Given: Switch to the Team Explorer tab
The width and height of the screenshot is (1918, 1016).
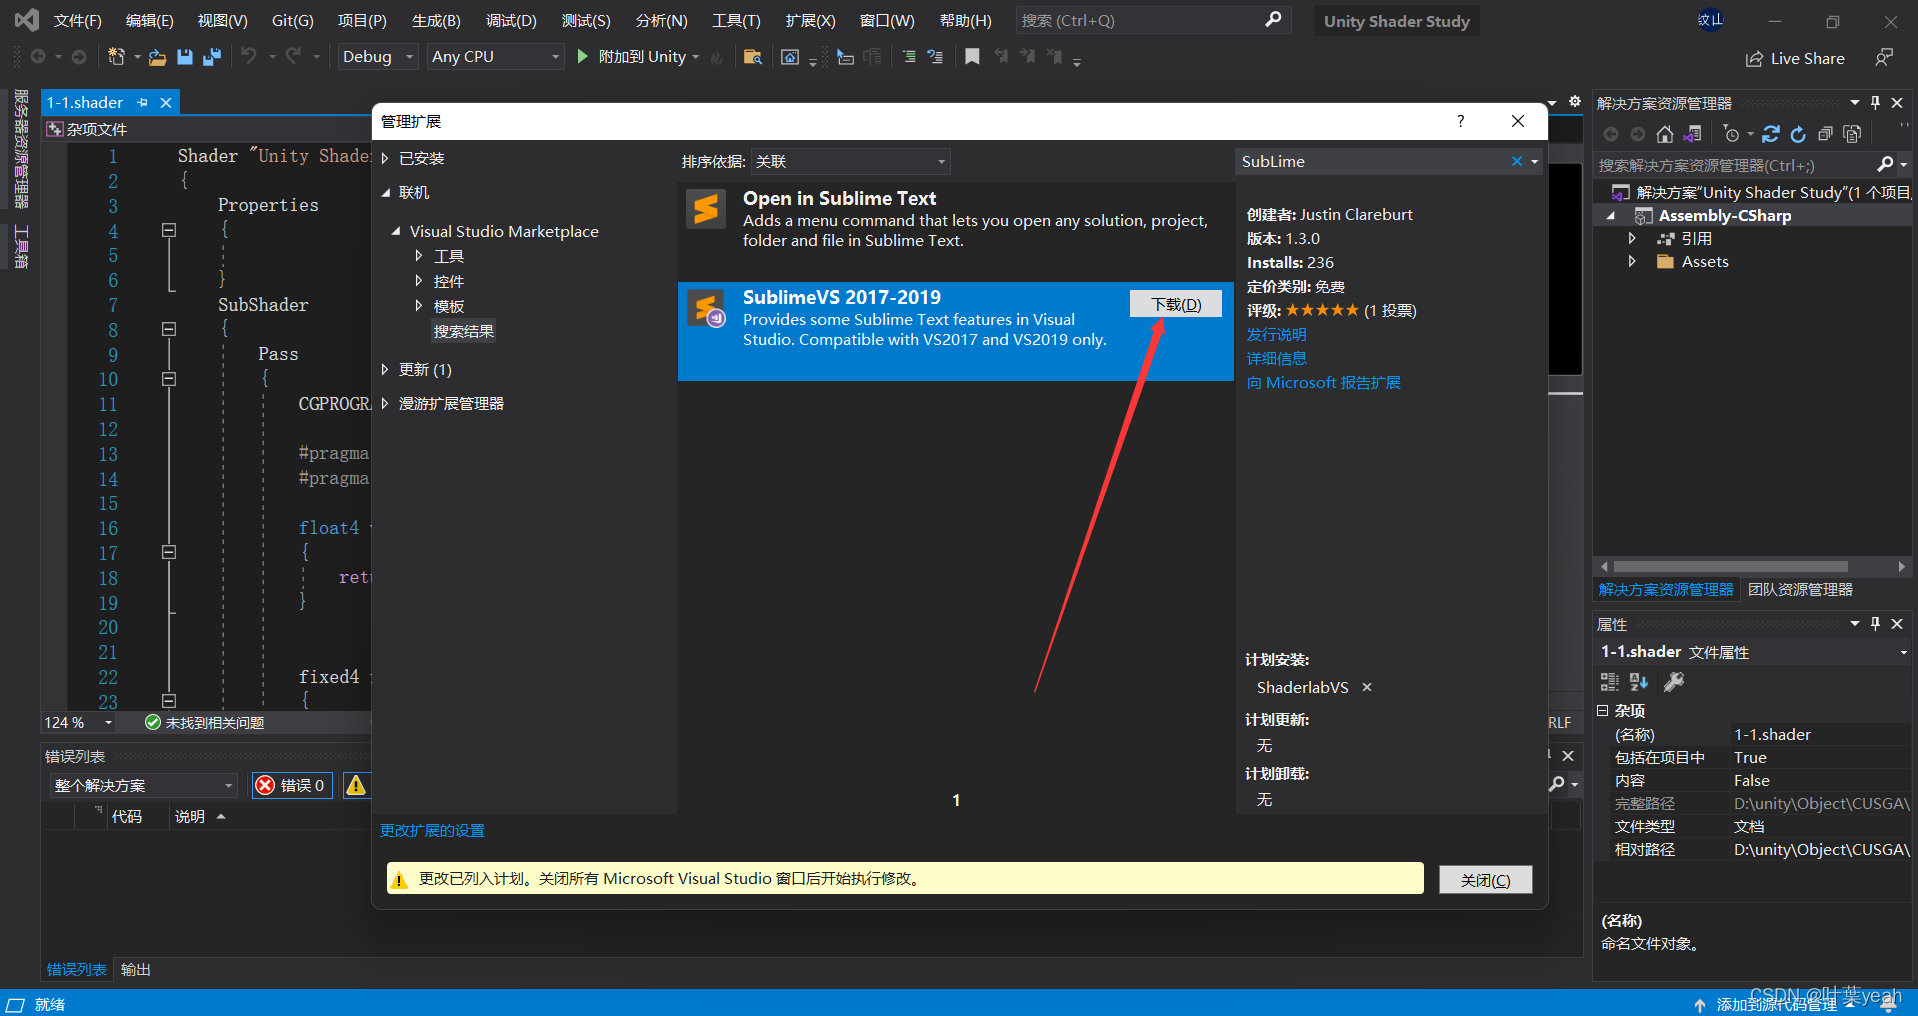Looking at the screenshot, I should point(1800,590).
